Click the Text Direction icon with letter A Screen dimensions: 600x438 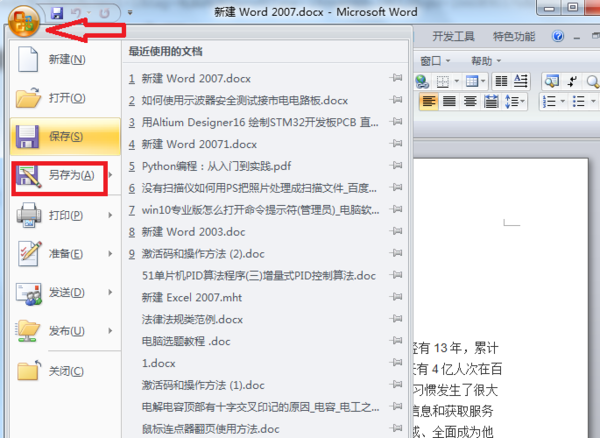pos(520,81)
